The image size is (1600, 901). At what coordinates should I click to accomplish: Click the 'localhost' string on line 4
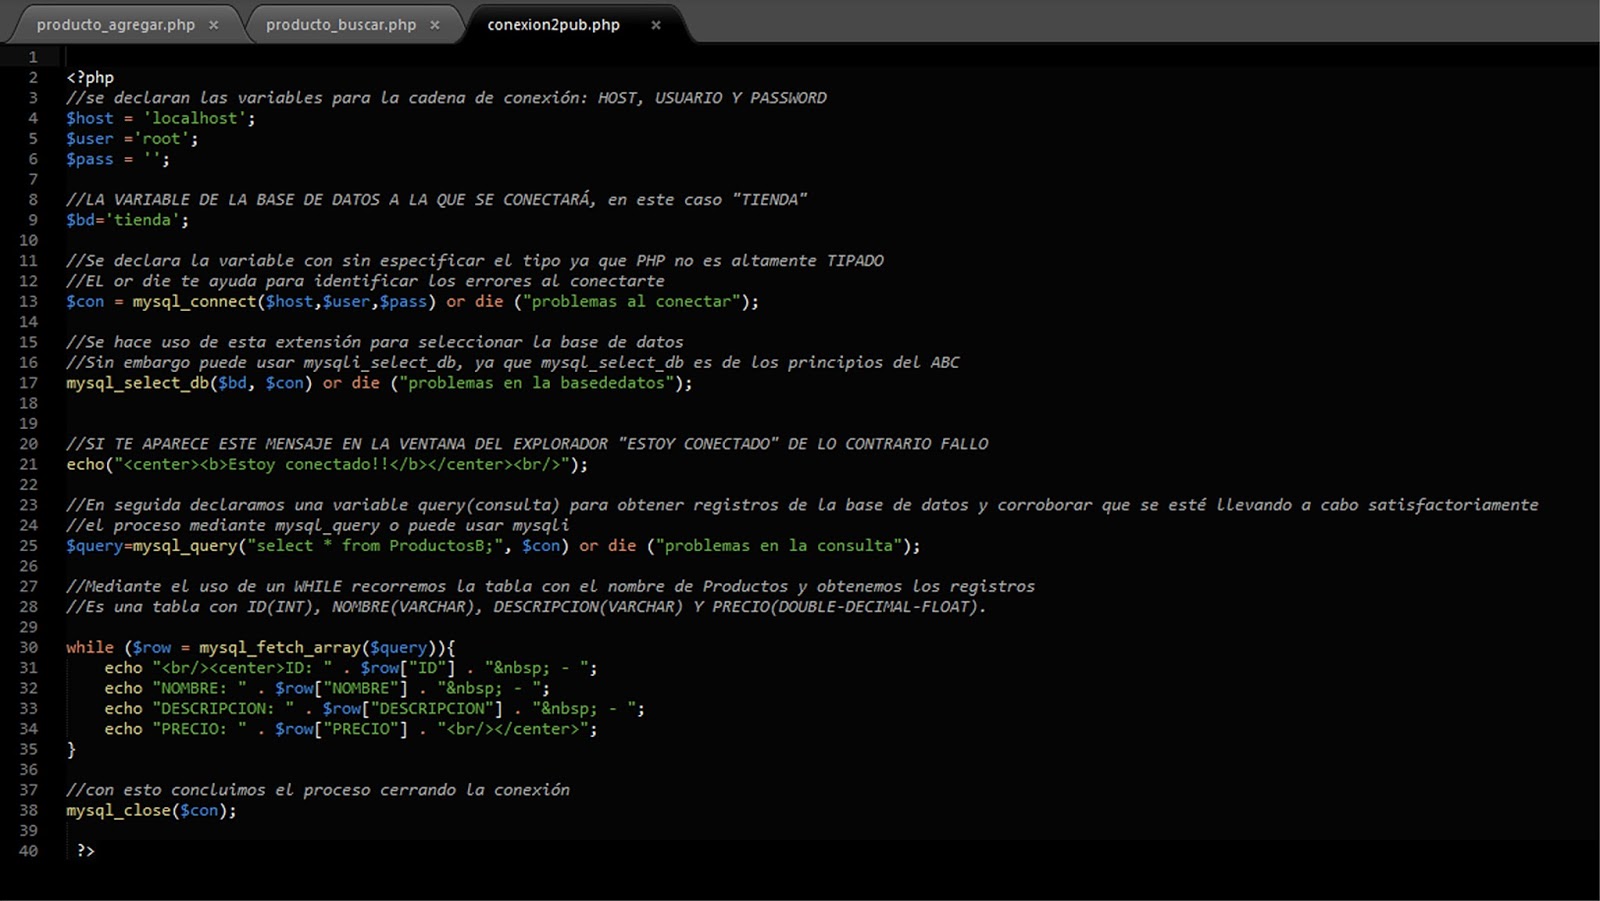click(x=195, y=118)
